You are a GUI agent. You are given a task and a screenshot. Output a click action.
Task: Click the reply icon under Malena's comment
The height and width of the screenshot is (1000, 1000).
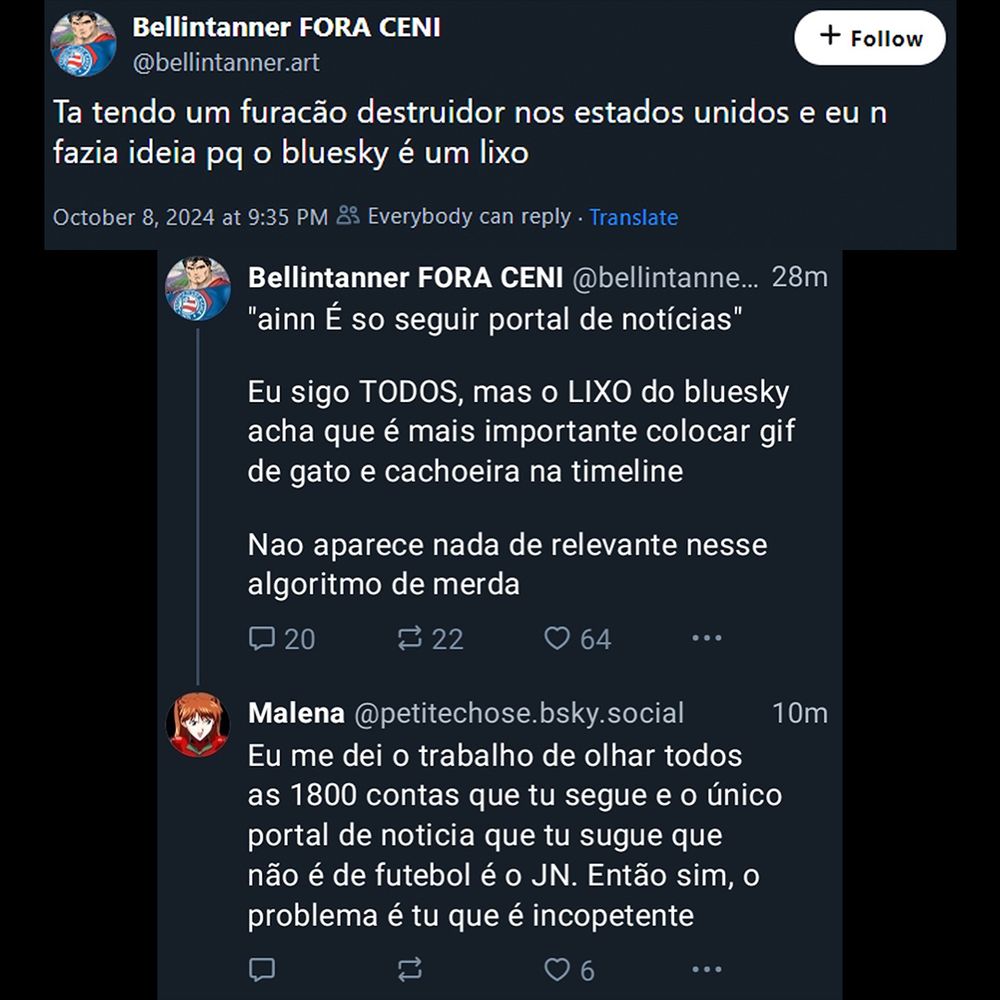tap(262, 969)
